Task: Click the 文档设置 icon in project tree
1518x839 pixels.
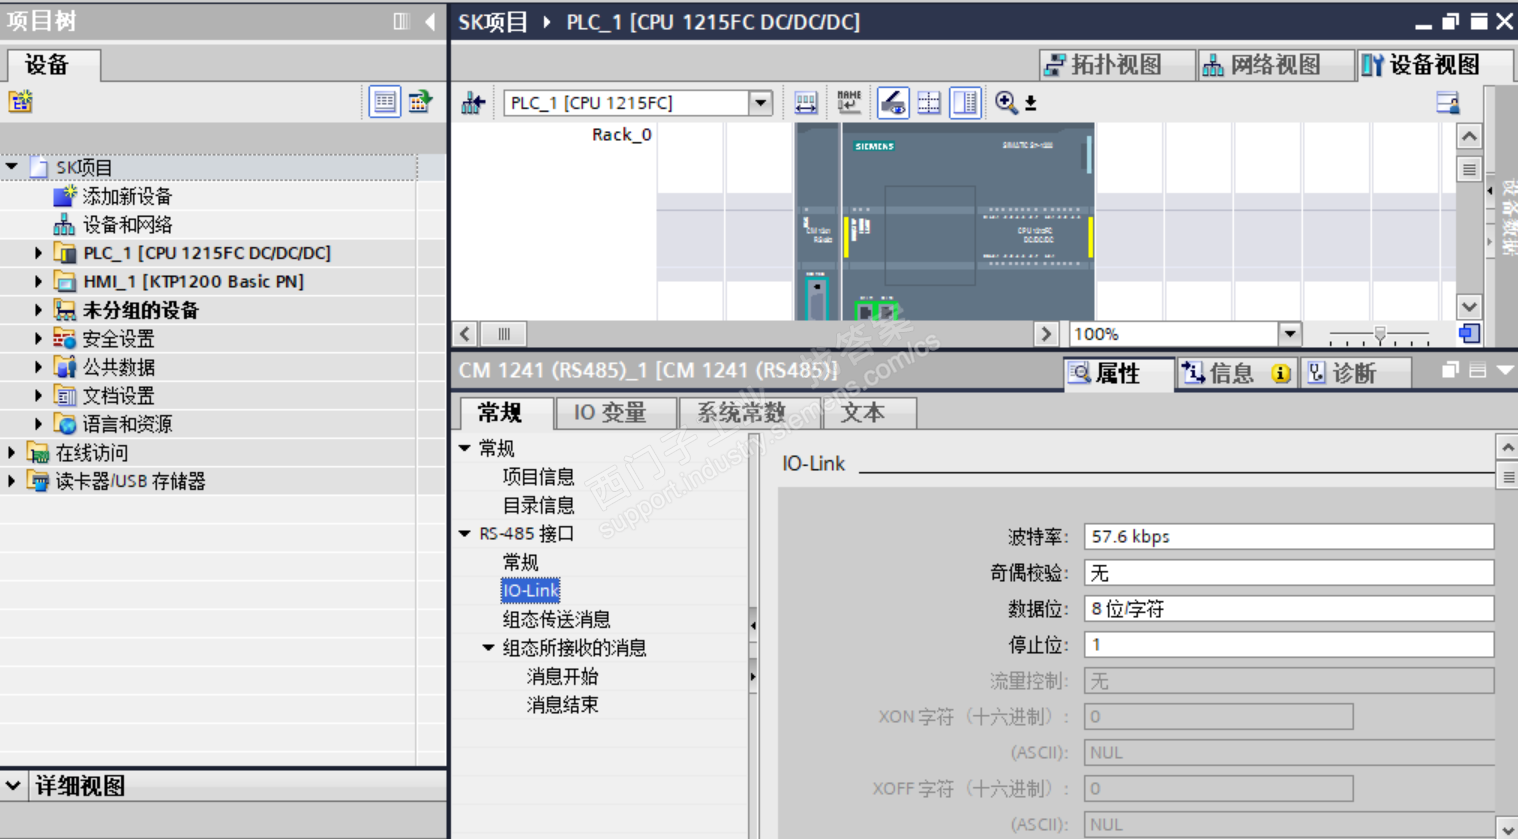Action: pyautogui.click(x=65, y=395)
